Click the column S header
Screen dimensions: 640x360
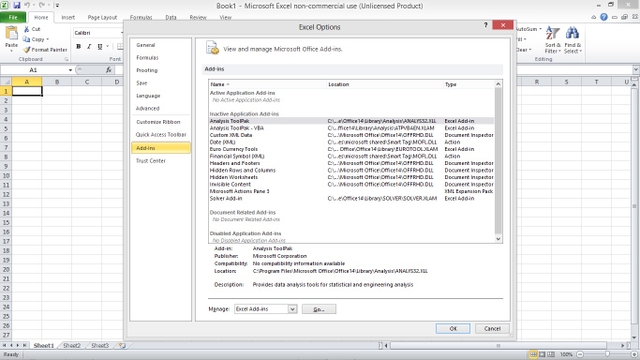click(x=566, y=82)
